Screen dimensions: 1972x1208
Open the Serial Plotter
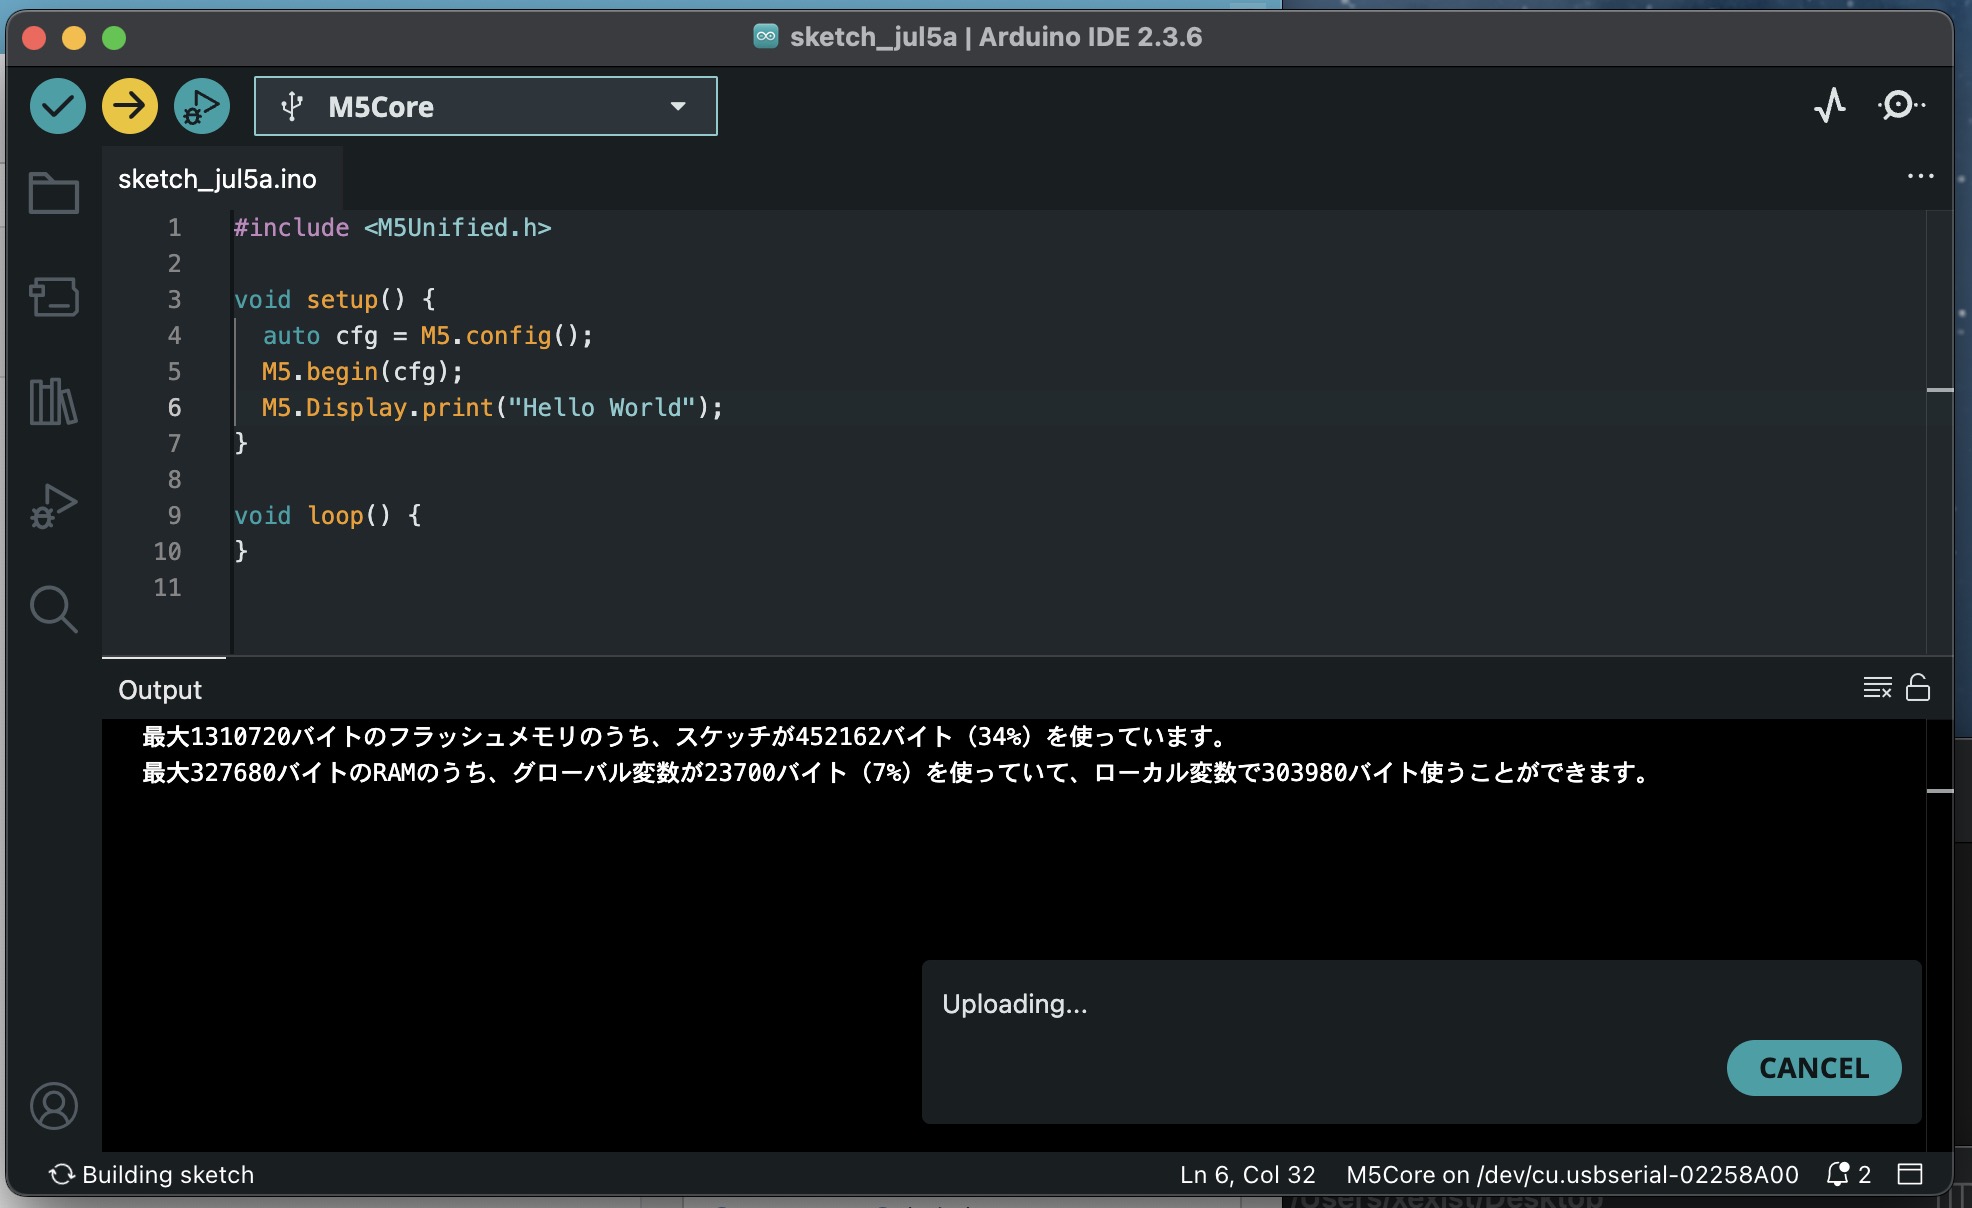[1830, 105]
